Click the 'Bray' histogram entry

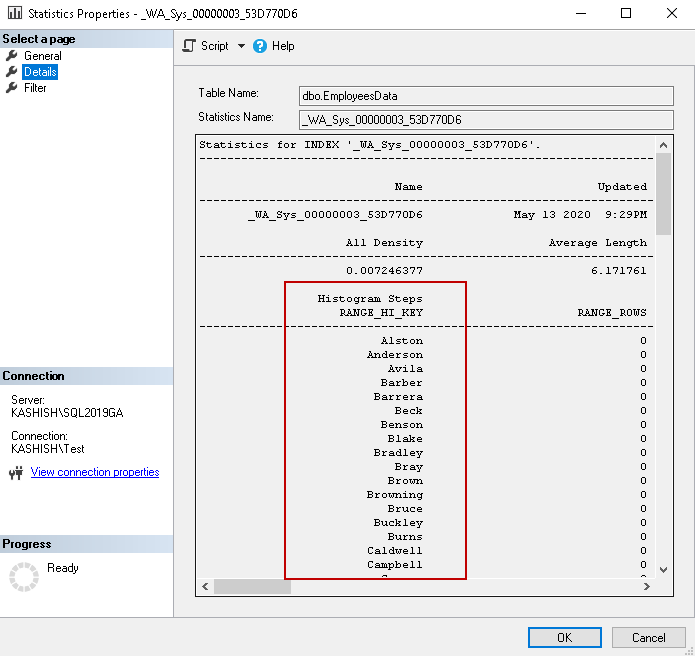409,467
